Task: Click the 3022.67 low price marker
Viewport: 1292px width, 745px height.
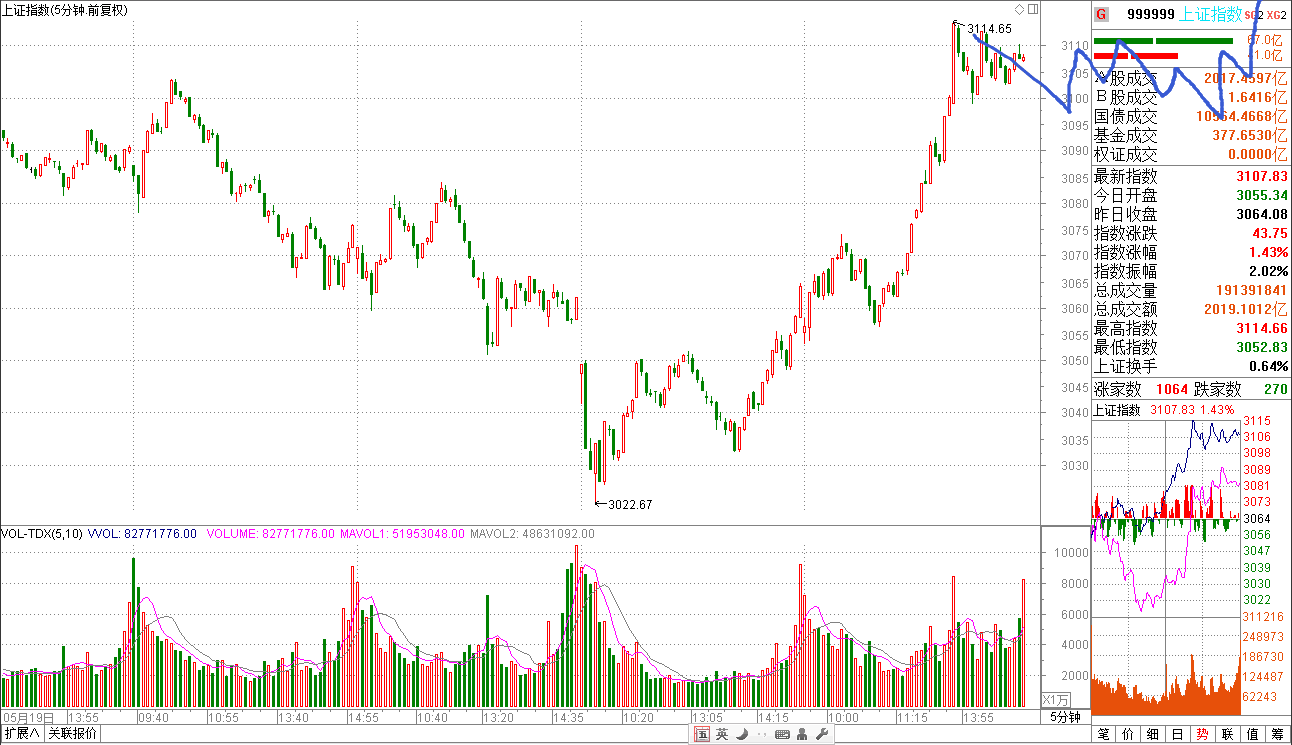Action: (x=628, y=504)
